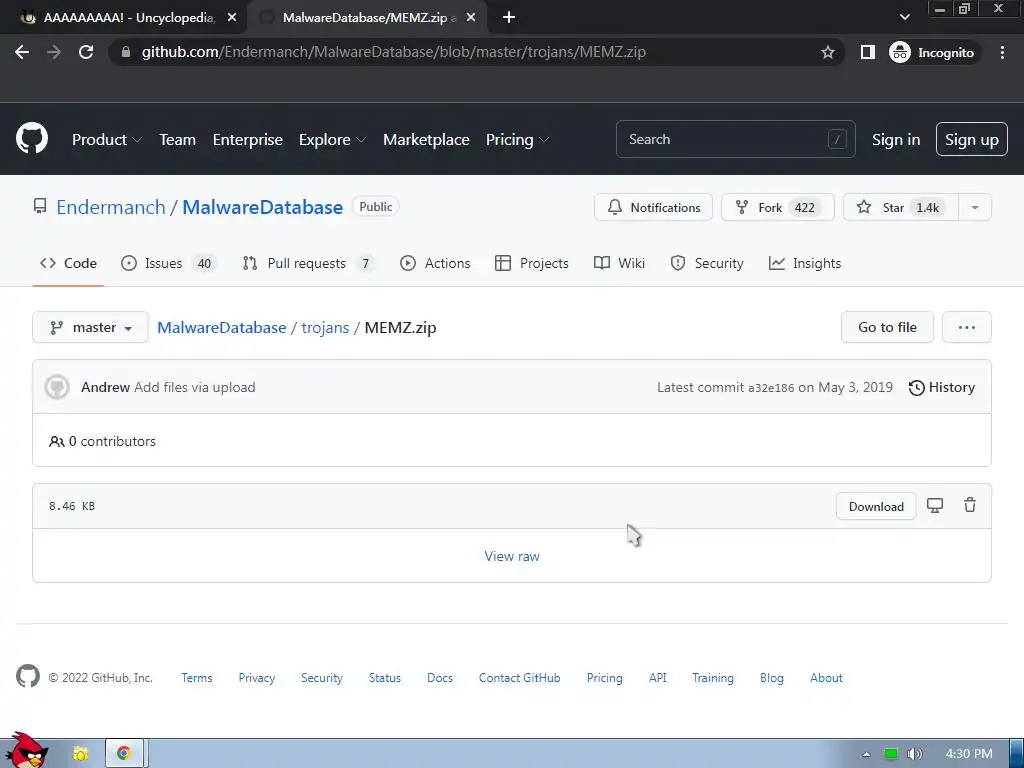Image resolution: width=1024 pixels, height=768 pixels.
Task: Reload the page with the refresh icon
Action: (86, 52)
